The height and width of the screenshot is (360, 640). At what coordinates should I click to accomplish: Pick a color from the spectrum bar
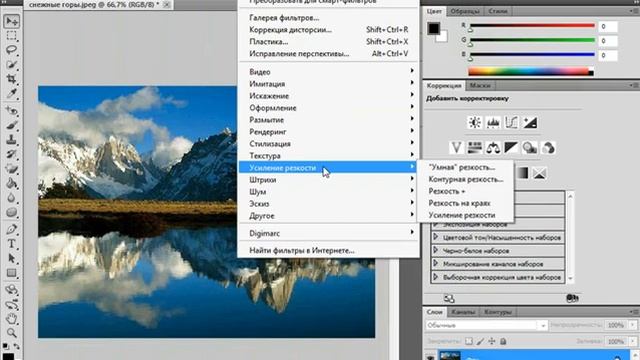(x=530, y=71)
